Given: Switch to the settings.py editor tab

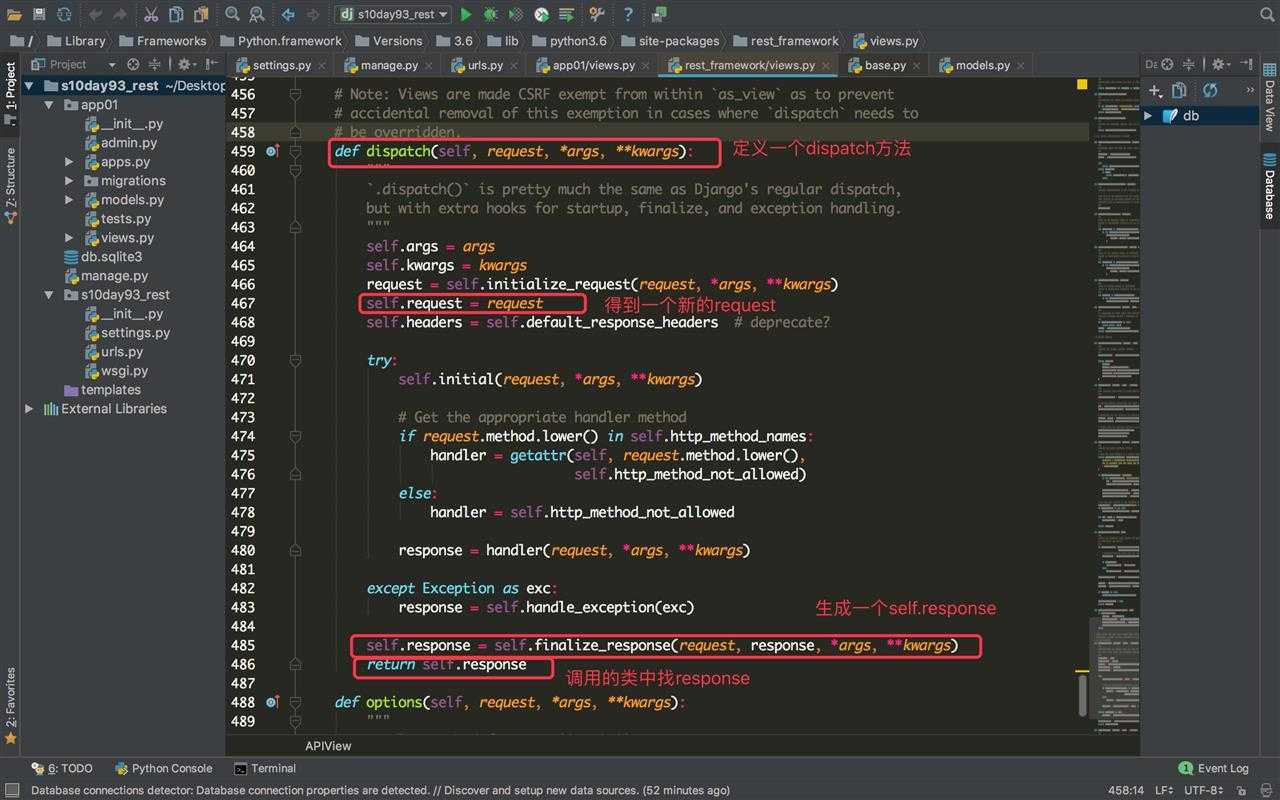Looking at the screenshot, I should coord(281,65).
